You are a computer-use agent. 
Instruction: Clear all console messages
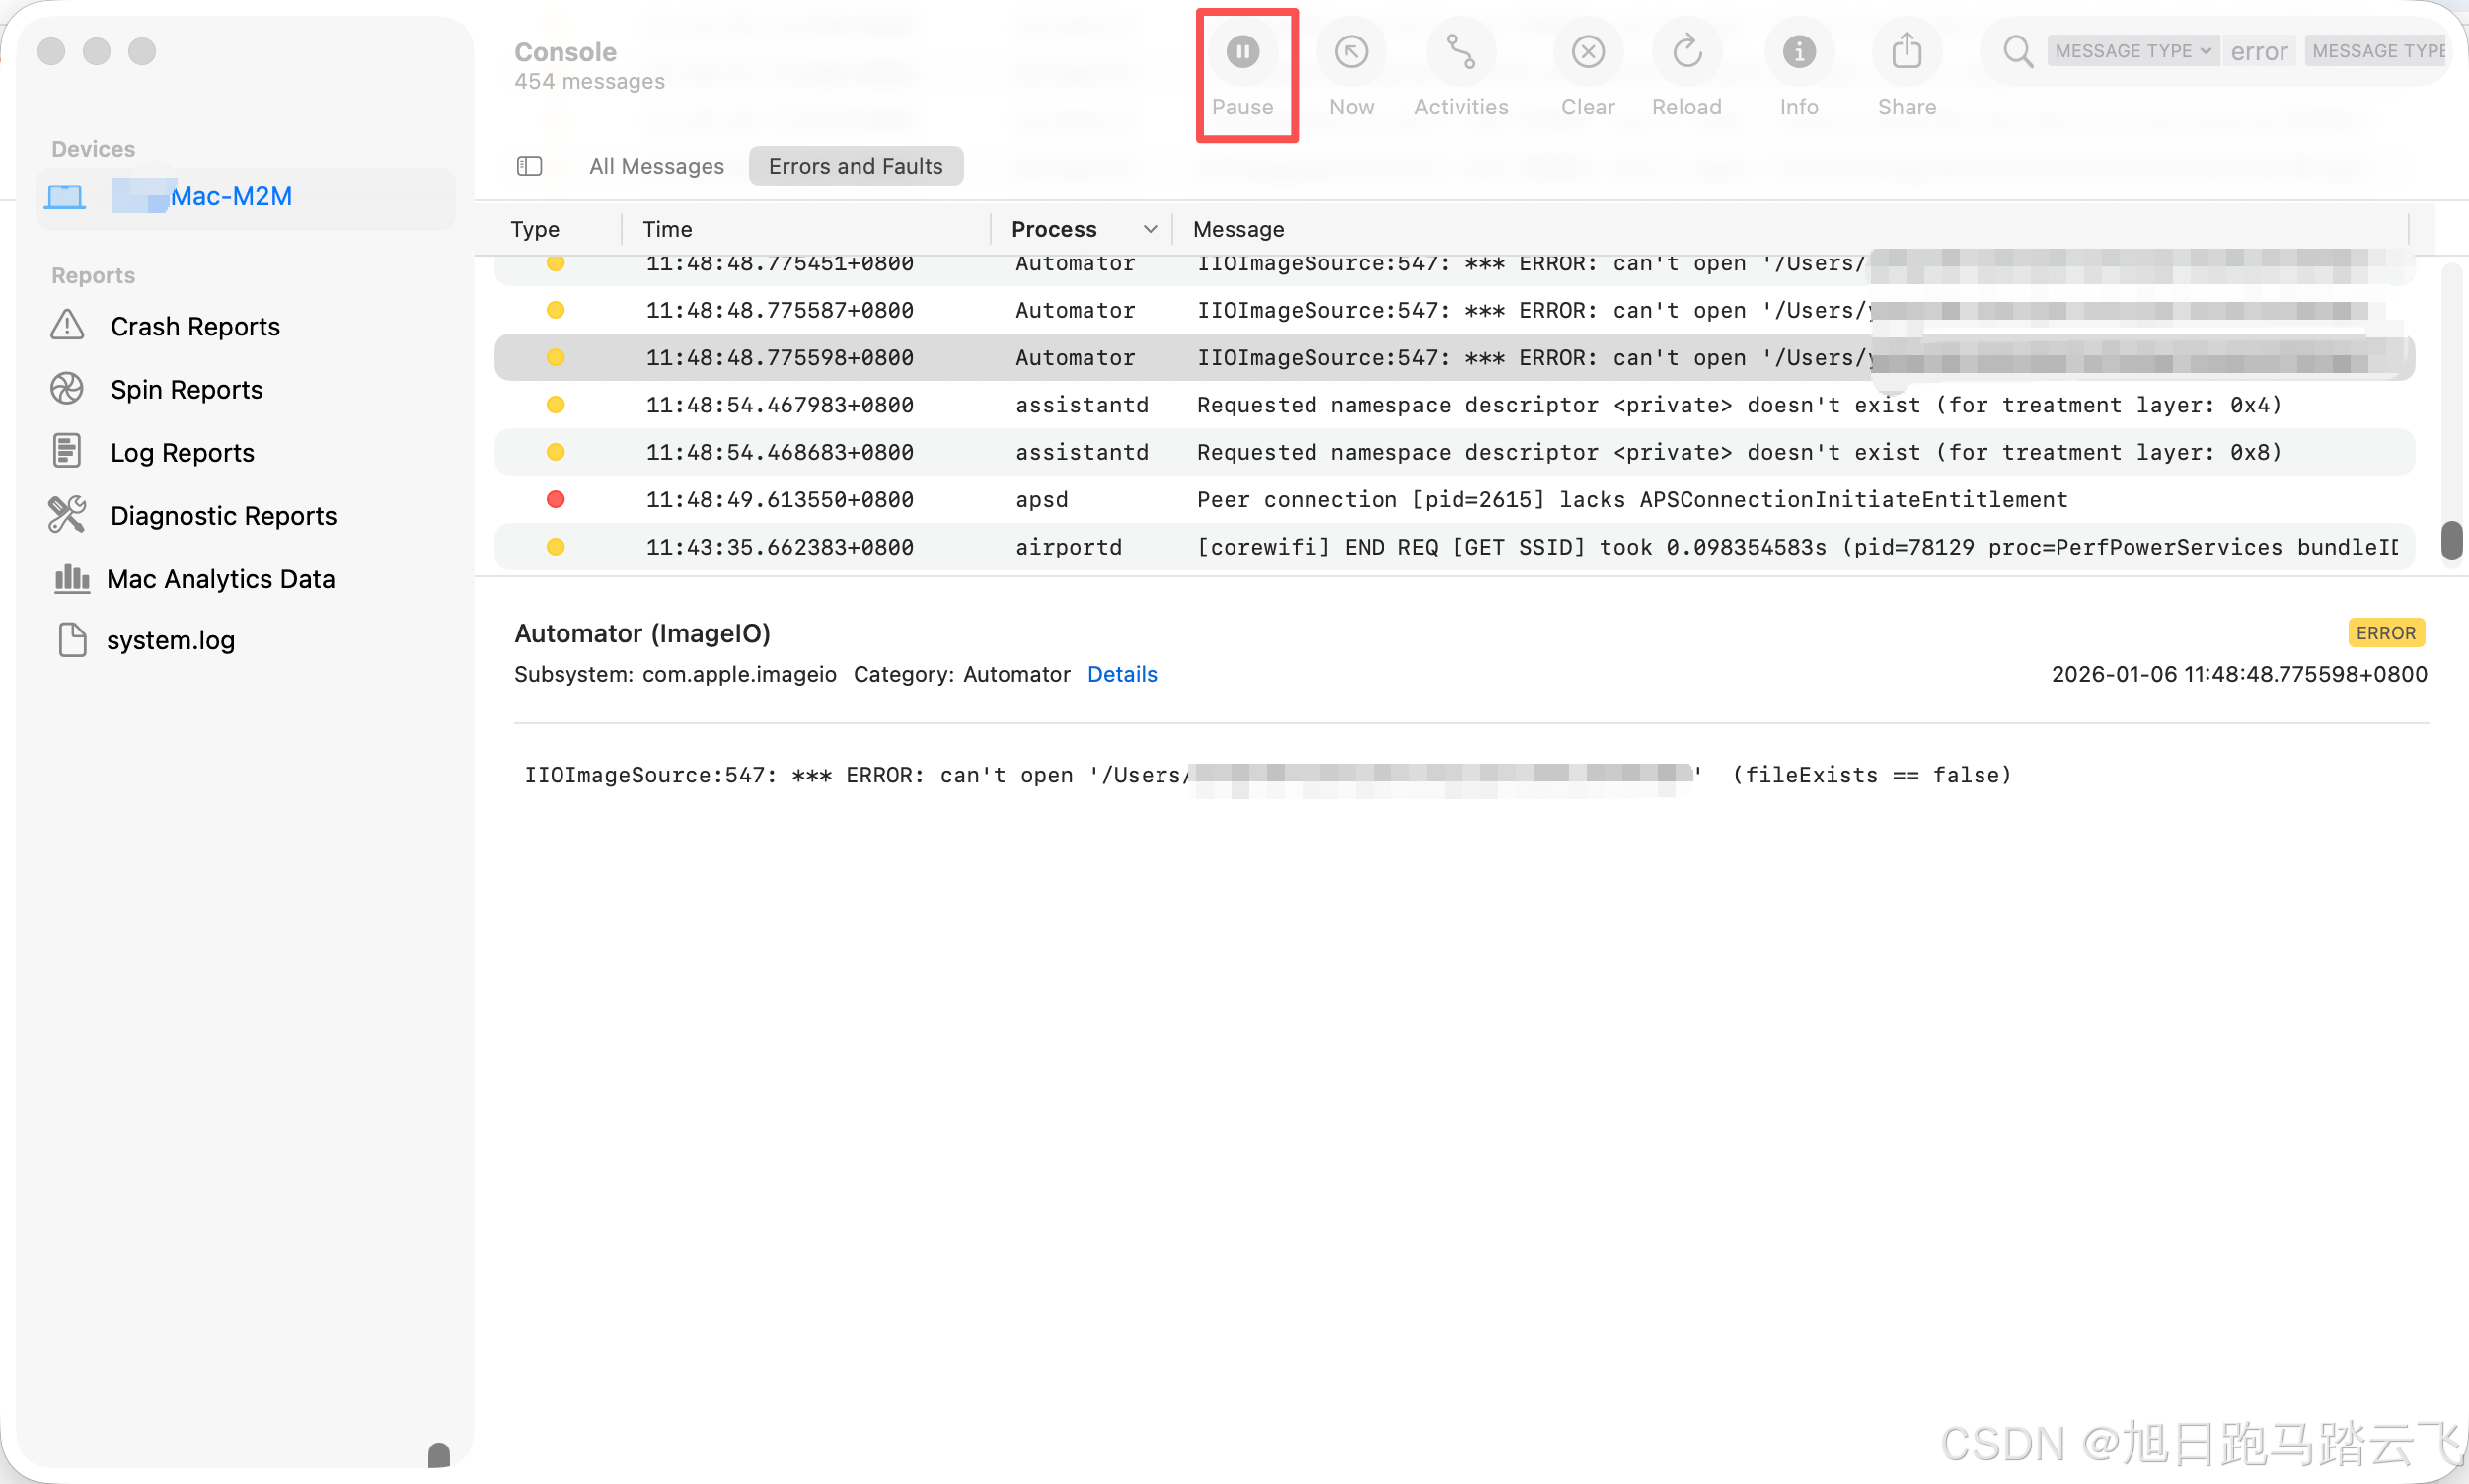pyautogui.click(x=1587, y=52)
